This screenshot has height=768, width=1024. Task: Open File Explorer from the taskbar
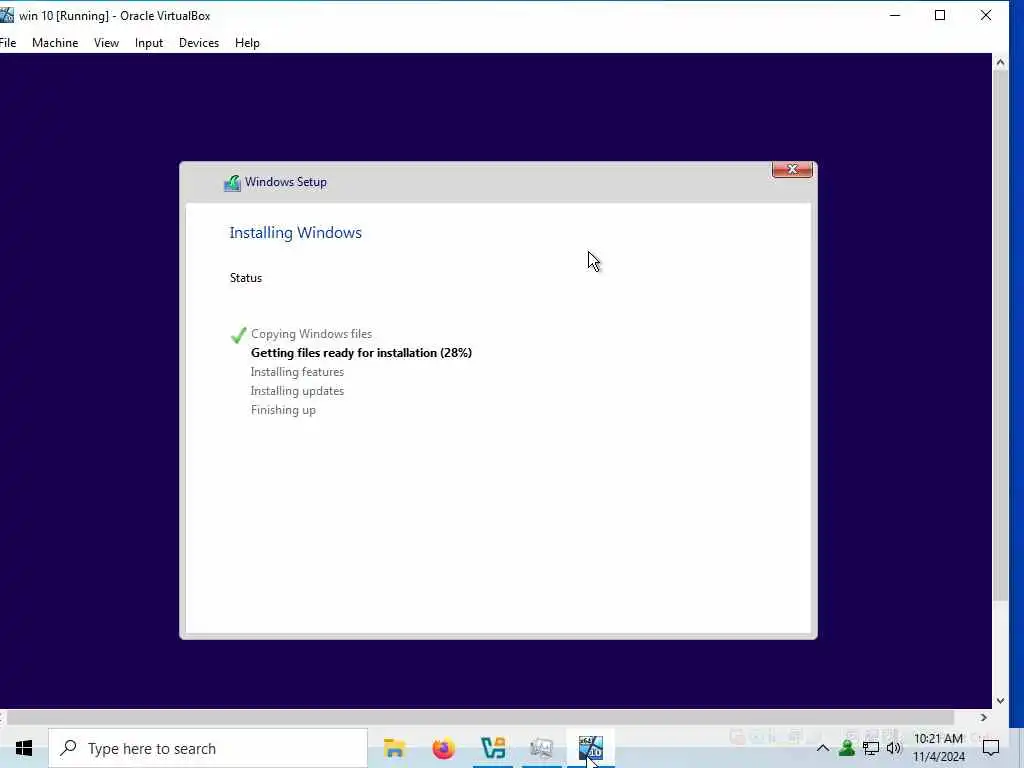coord(394,748)
